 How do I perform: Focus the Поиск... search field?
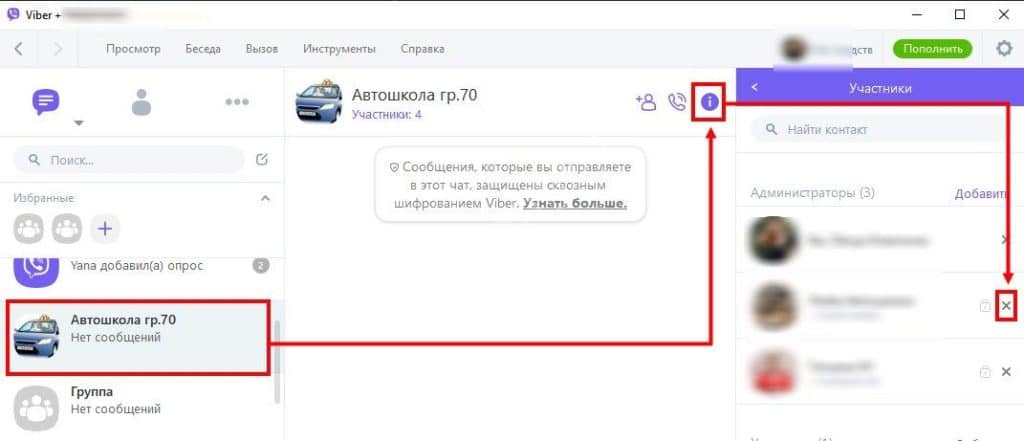(129, 159)
